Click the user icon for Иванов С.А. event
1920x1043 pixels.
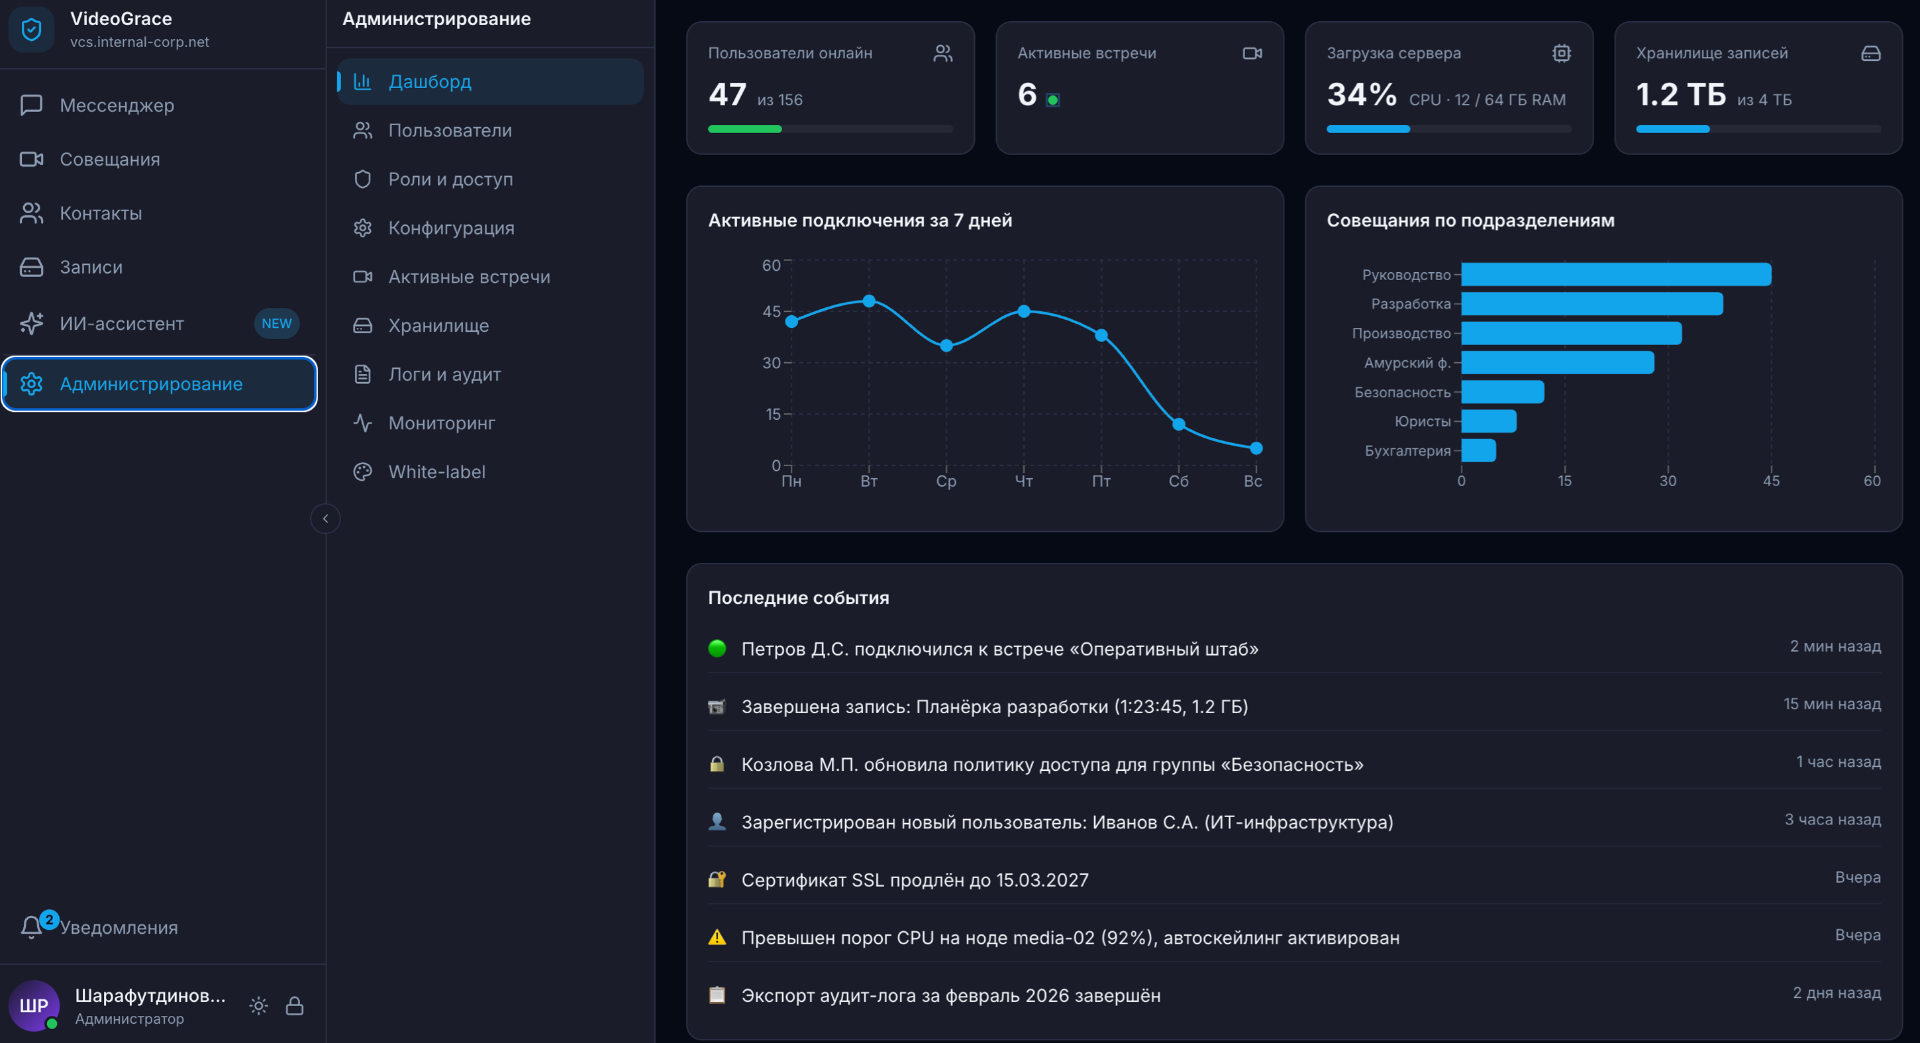(717, 822)
